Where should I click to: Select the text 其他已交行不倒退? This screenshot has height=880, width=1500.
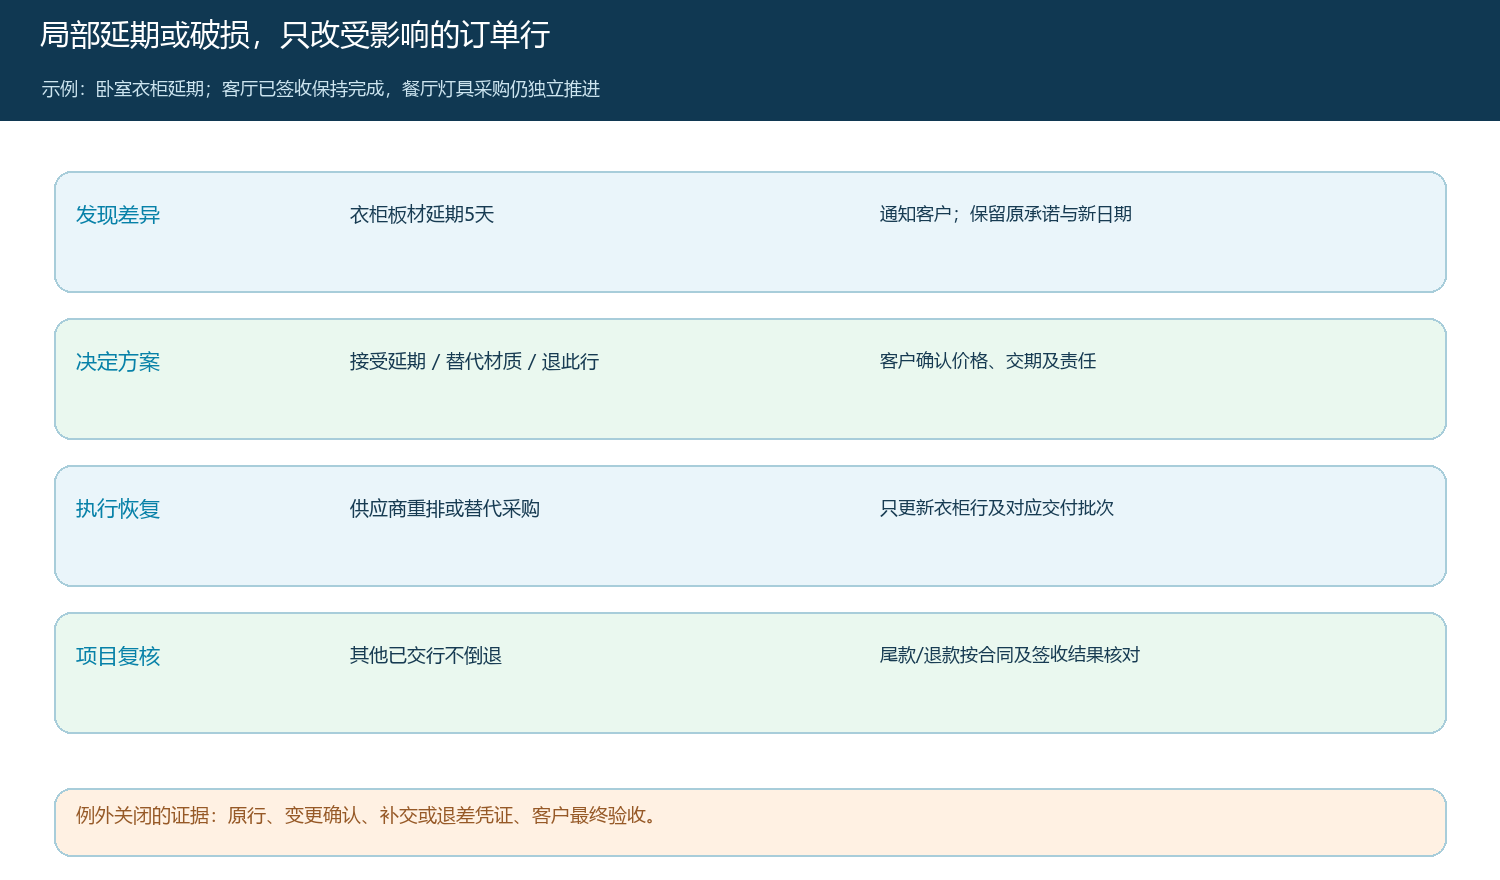coord(426,655)
